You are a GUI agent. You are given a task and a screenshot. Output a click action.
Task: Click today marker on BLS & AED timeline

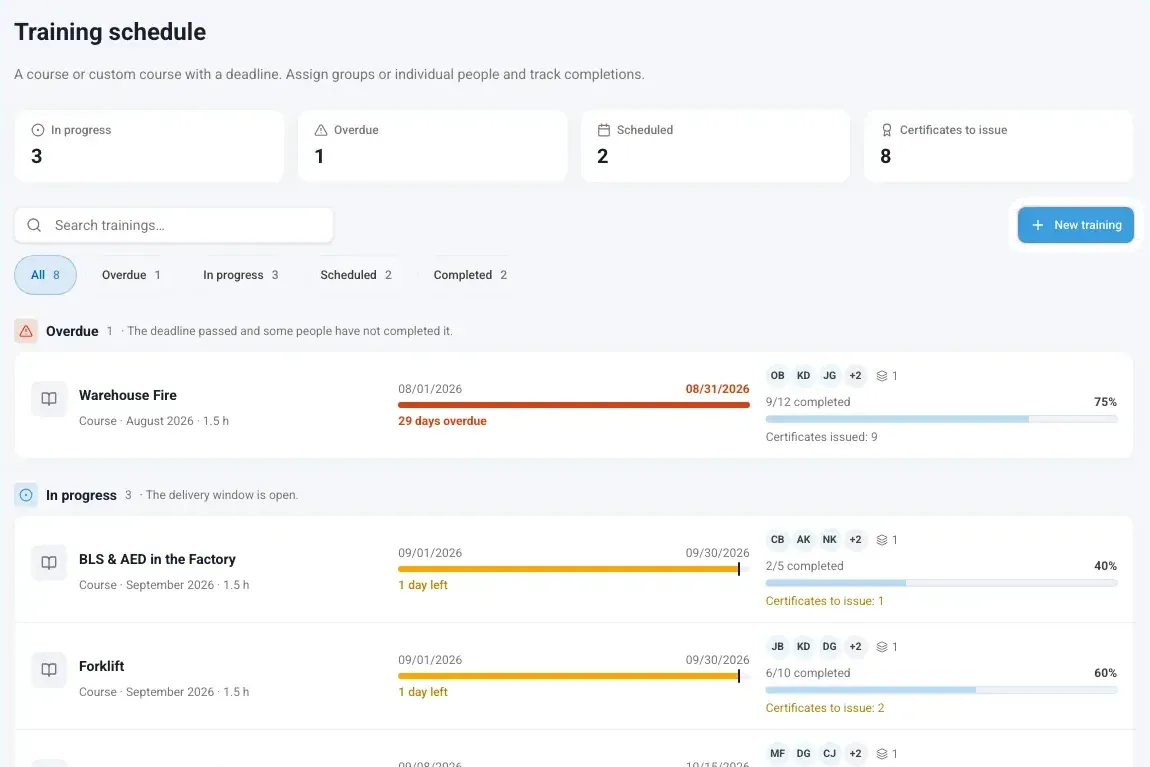[x=739, y=569]
